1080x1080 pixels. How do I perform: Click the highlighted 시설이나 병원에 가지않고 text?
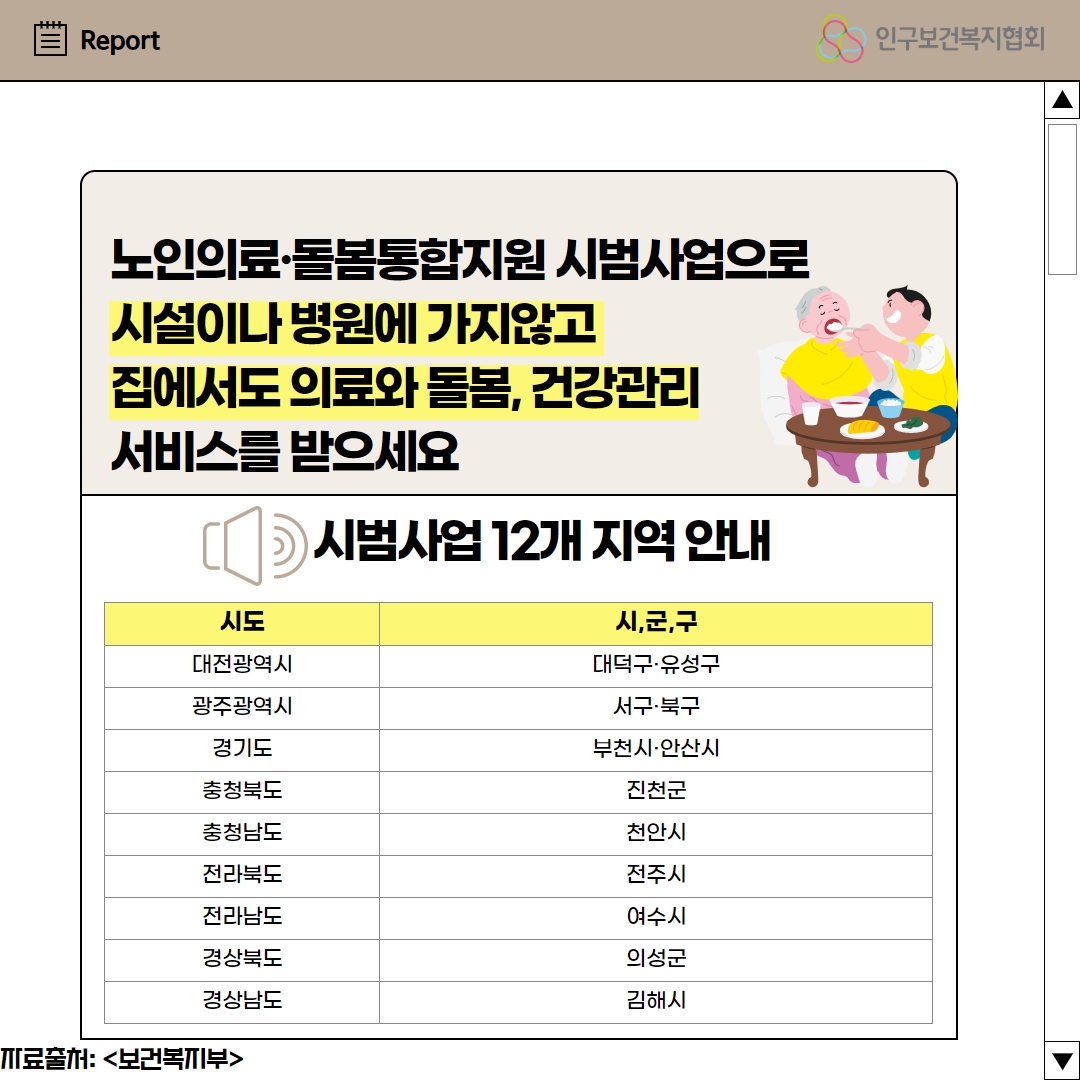click(x=354, y=324)
